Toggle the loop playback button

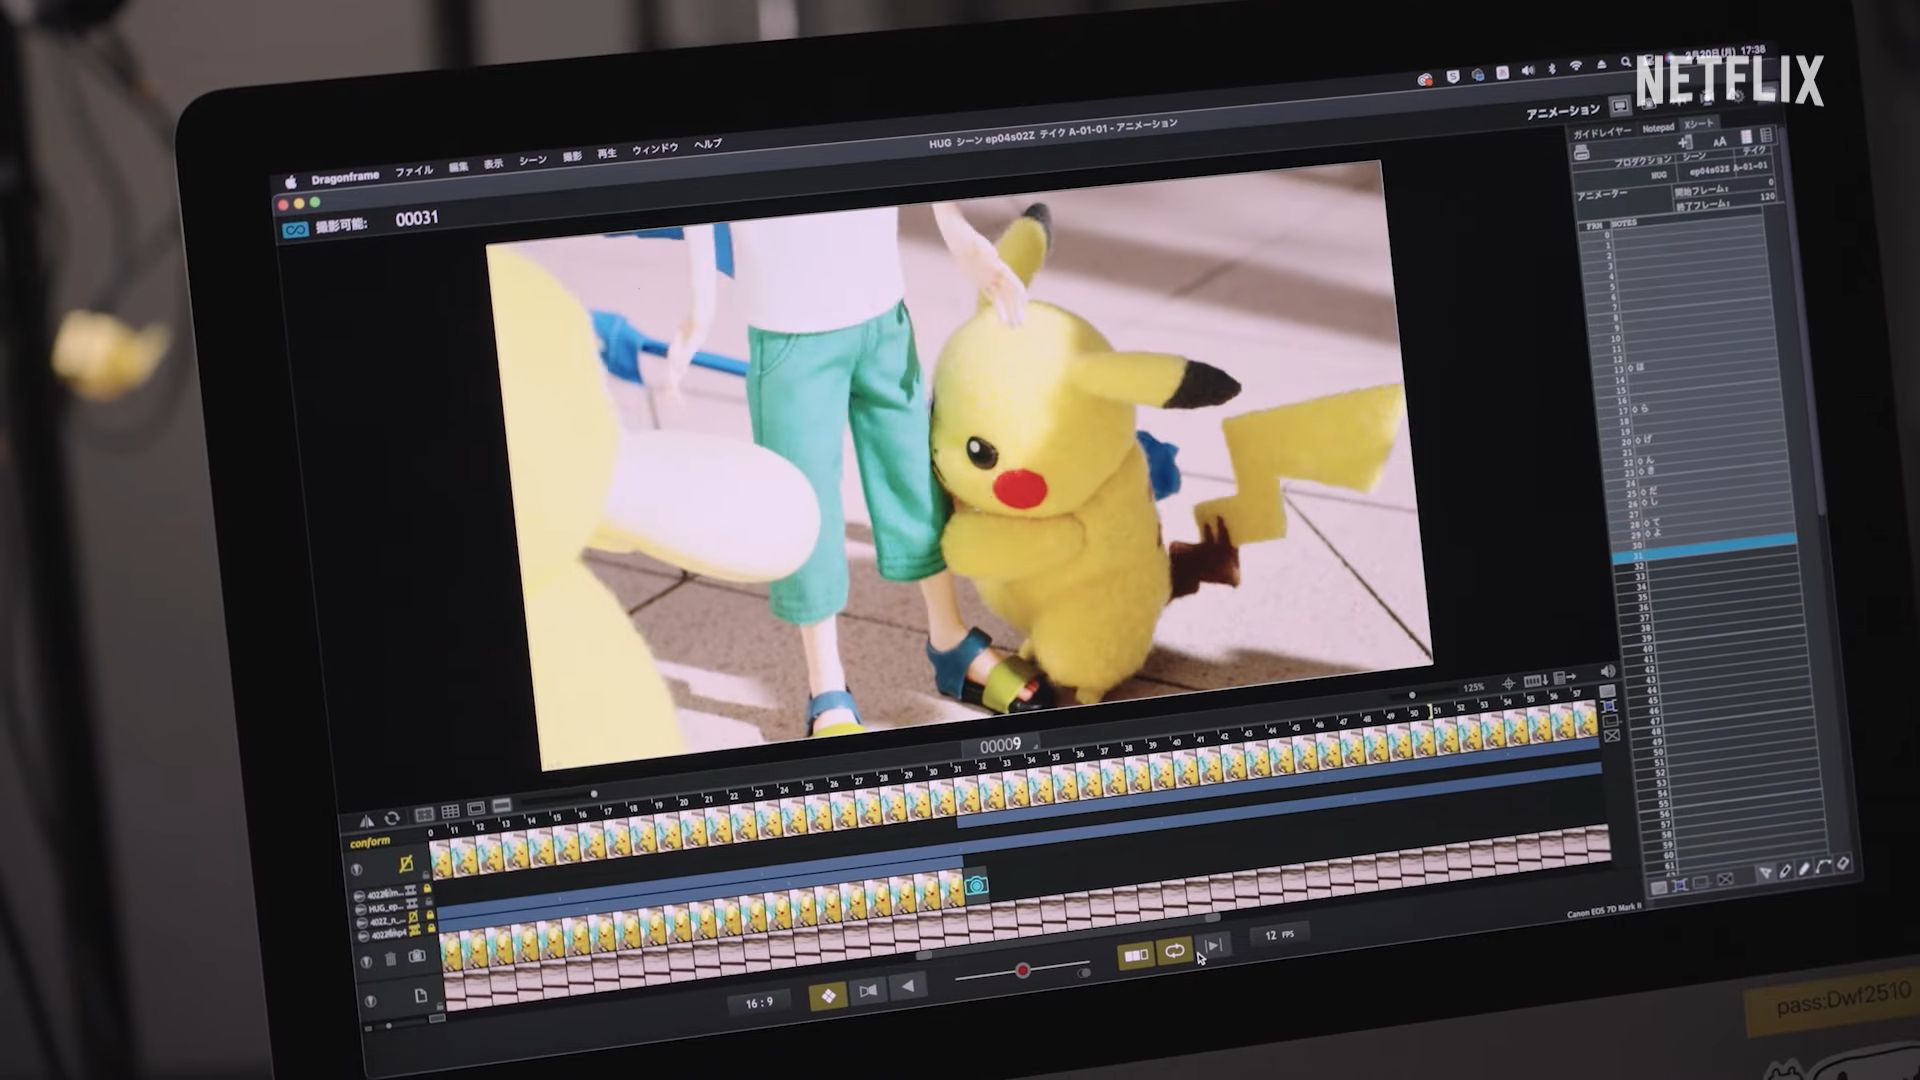1174,951
